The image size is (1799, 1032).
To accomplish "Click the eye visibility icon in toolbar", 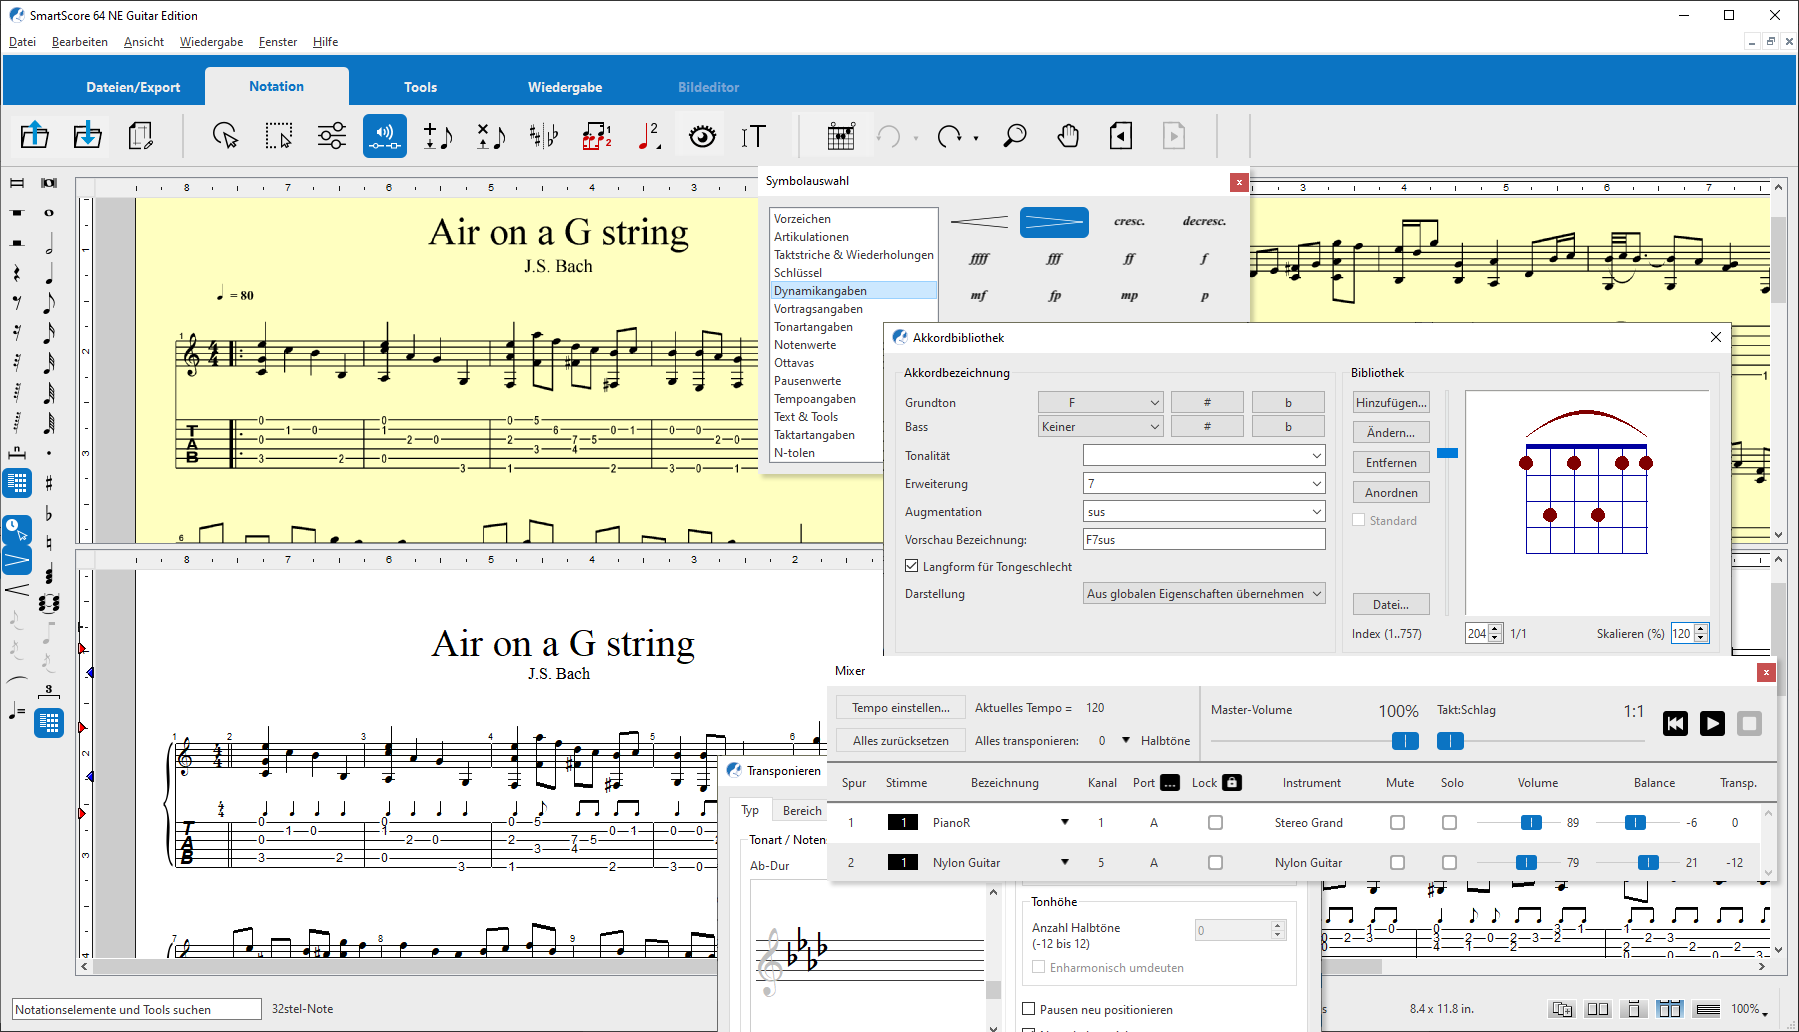I will pyautogui.click(x=702, y=136).
